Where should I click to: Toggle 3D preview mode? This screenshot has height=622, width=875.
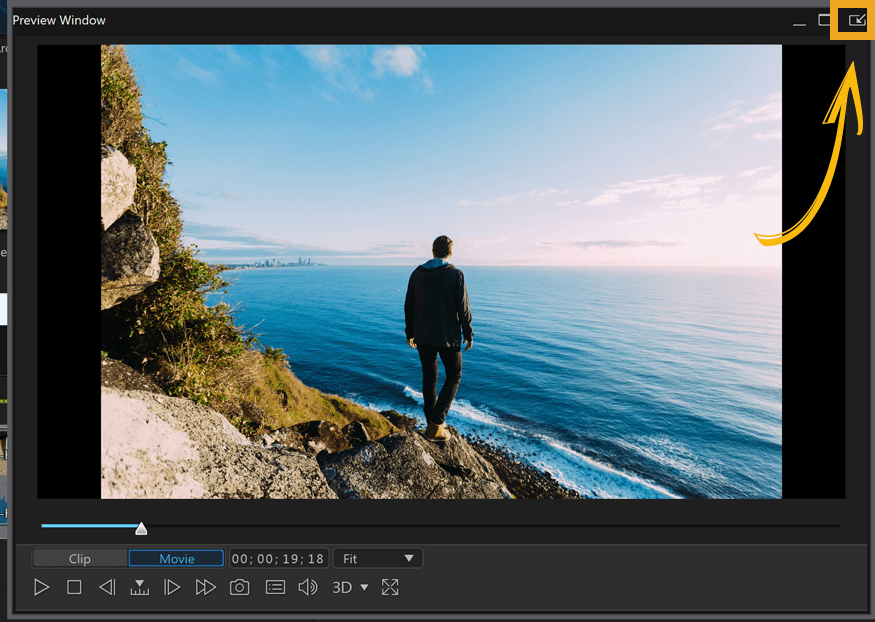pos(342,587)
